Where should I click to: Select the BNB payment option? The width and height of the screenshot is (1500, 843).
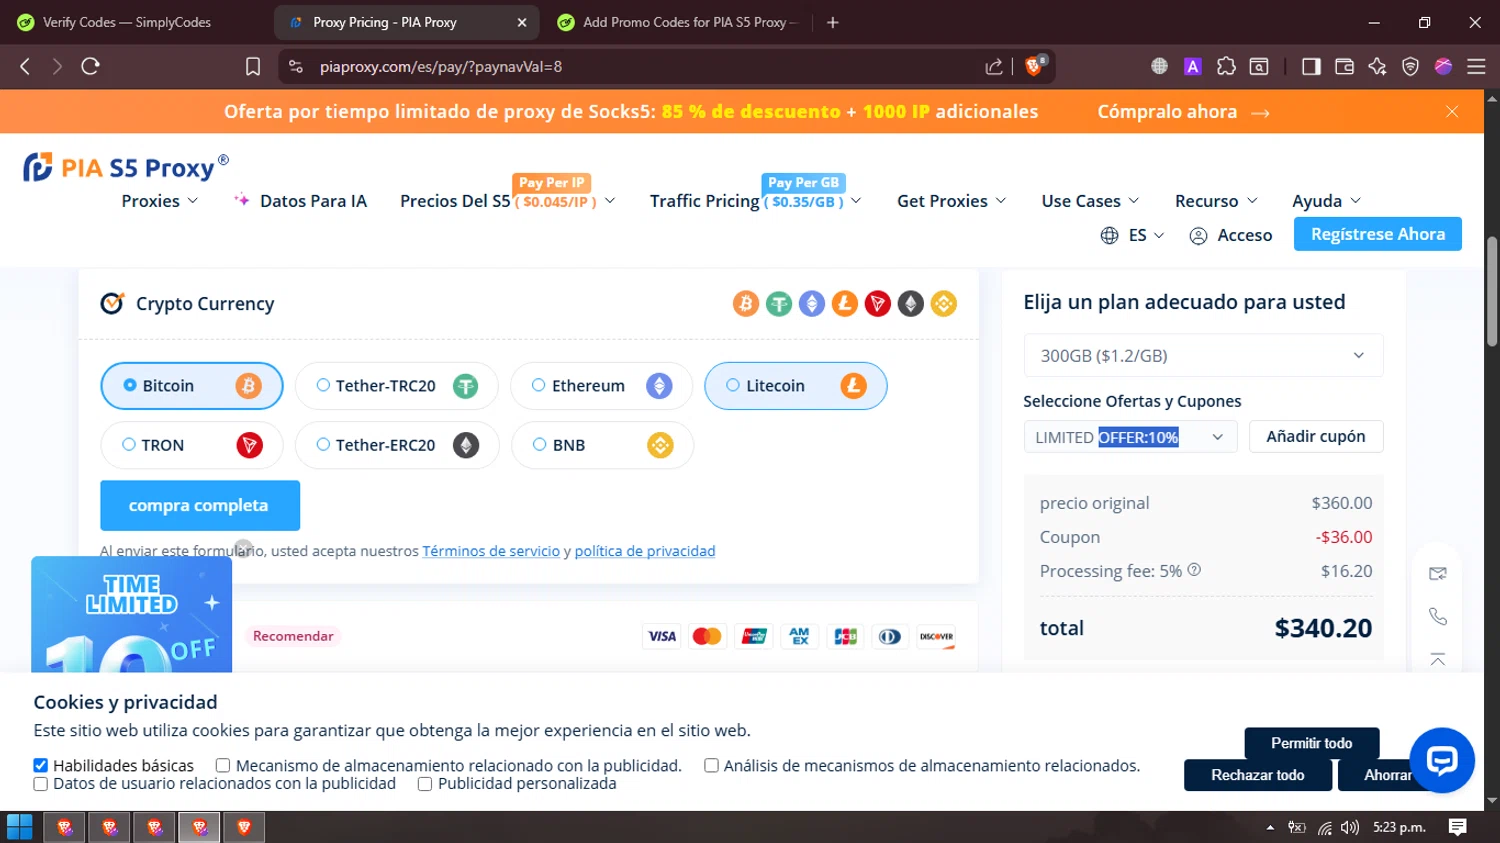[602, 445]
